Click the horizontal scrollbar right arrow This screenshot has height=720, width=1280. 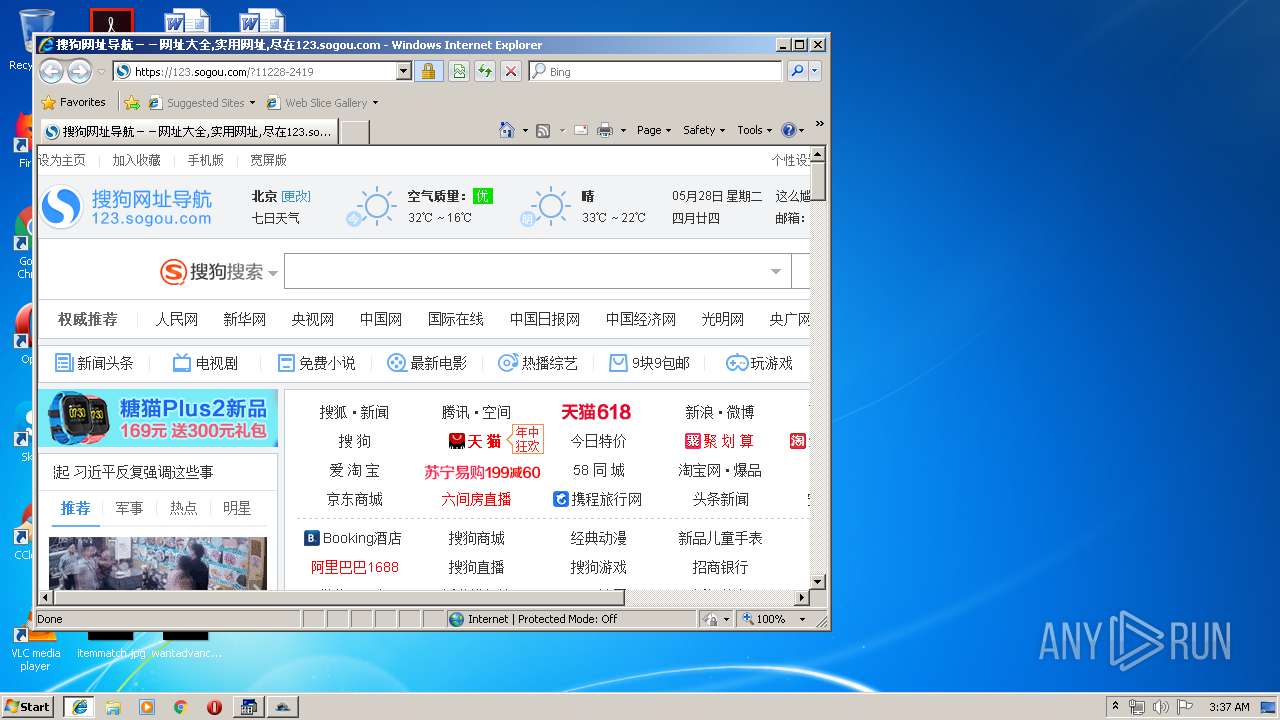801,598
